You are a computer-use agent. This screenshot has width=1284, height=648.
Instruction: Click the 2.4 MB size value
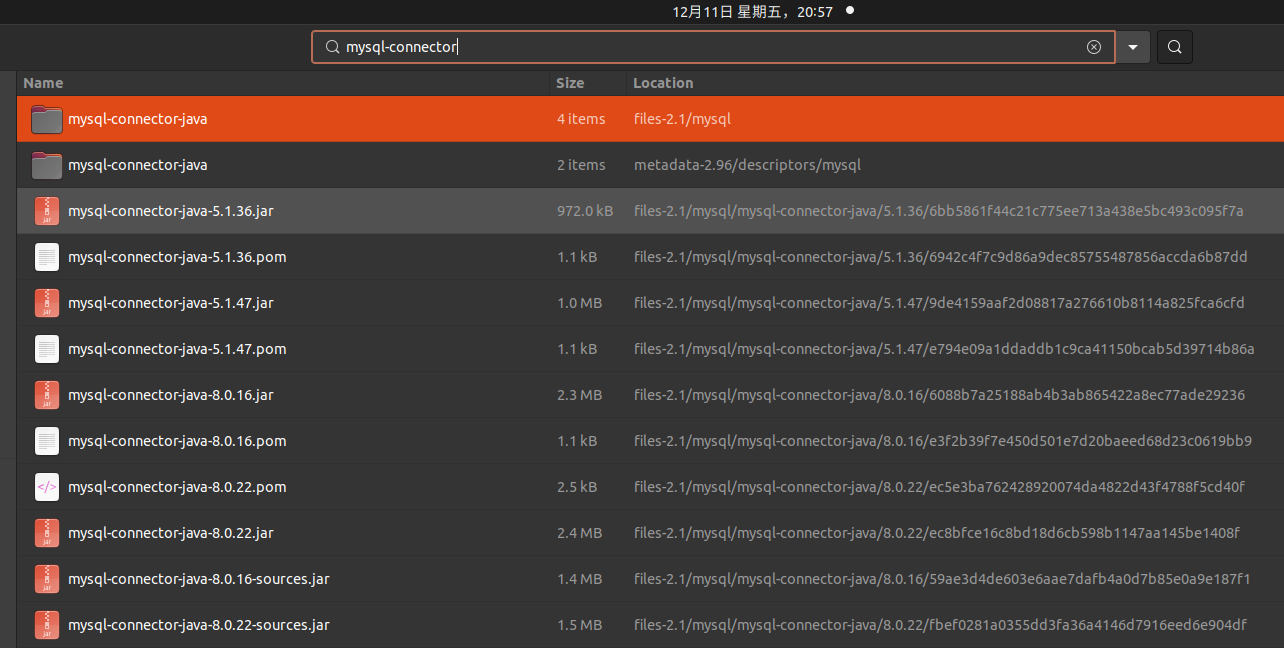tap(580, 533)
